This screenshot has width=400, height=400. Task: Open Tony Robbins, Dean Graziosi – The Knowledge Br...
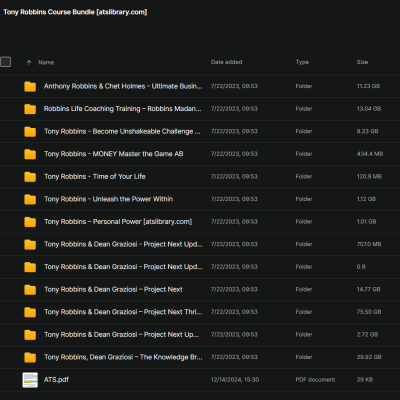point(123,357)
